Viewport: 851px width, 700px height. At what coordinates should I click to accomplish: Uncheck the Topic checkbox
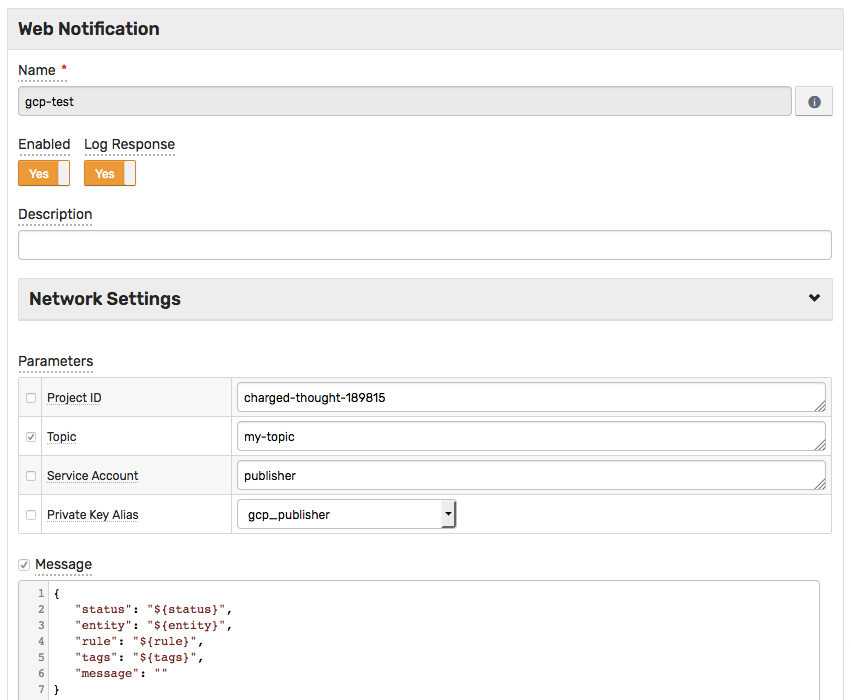31,437
